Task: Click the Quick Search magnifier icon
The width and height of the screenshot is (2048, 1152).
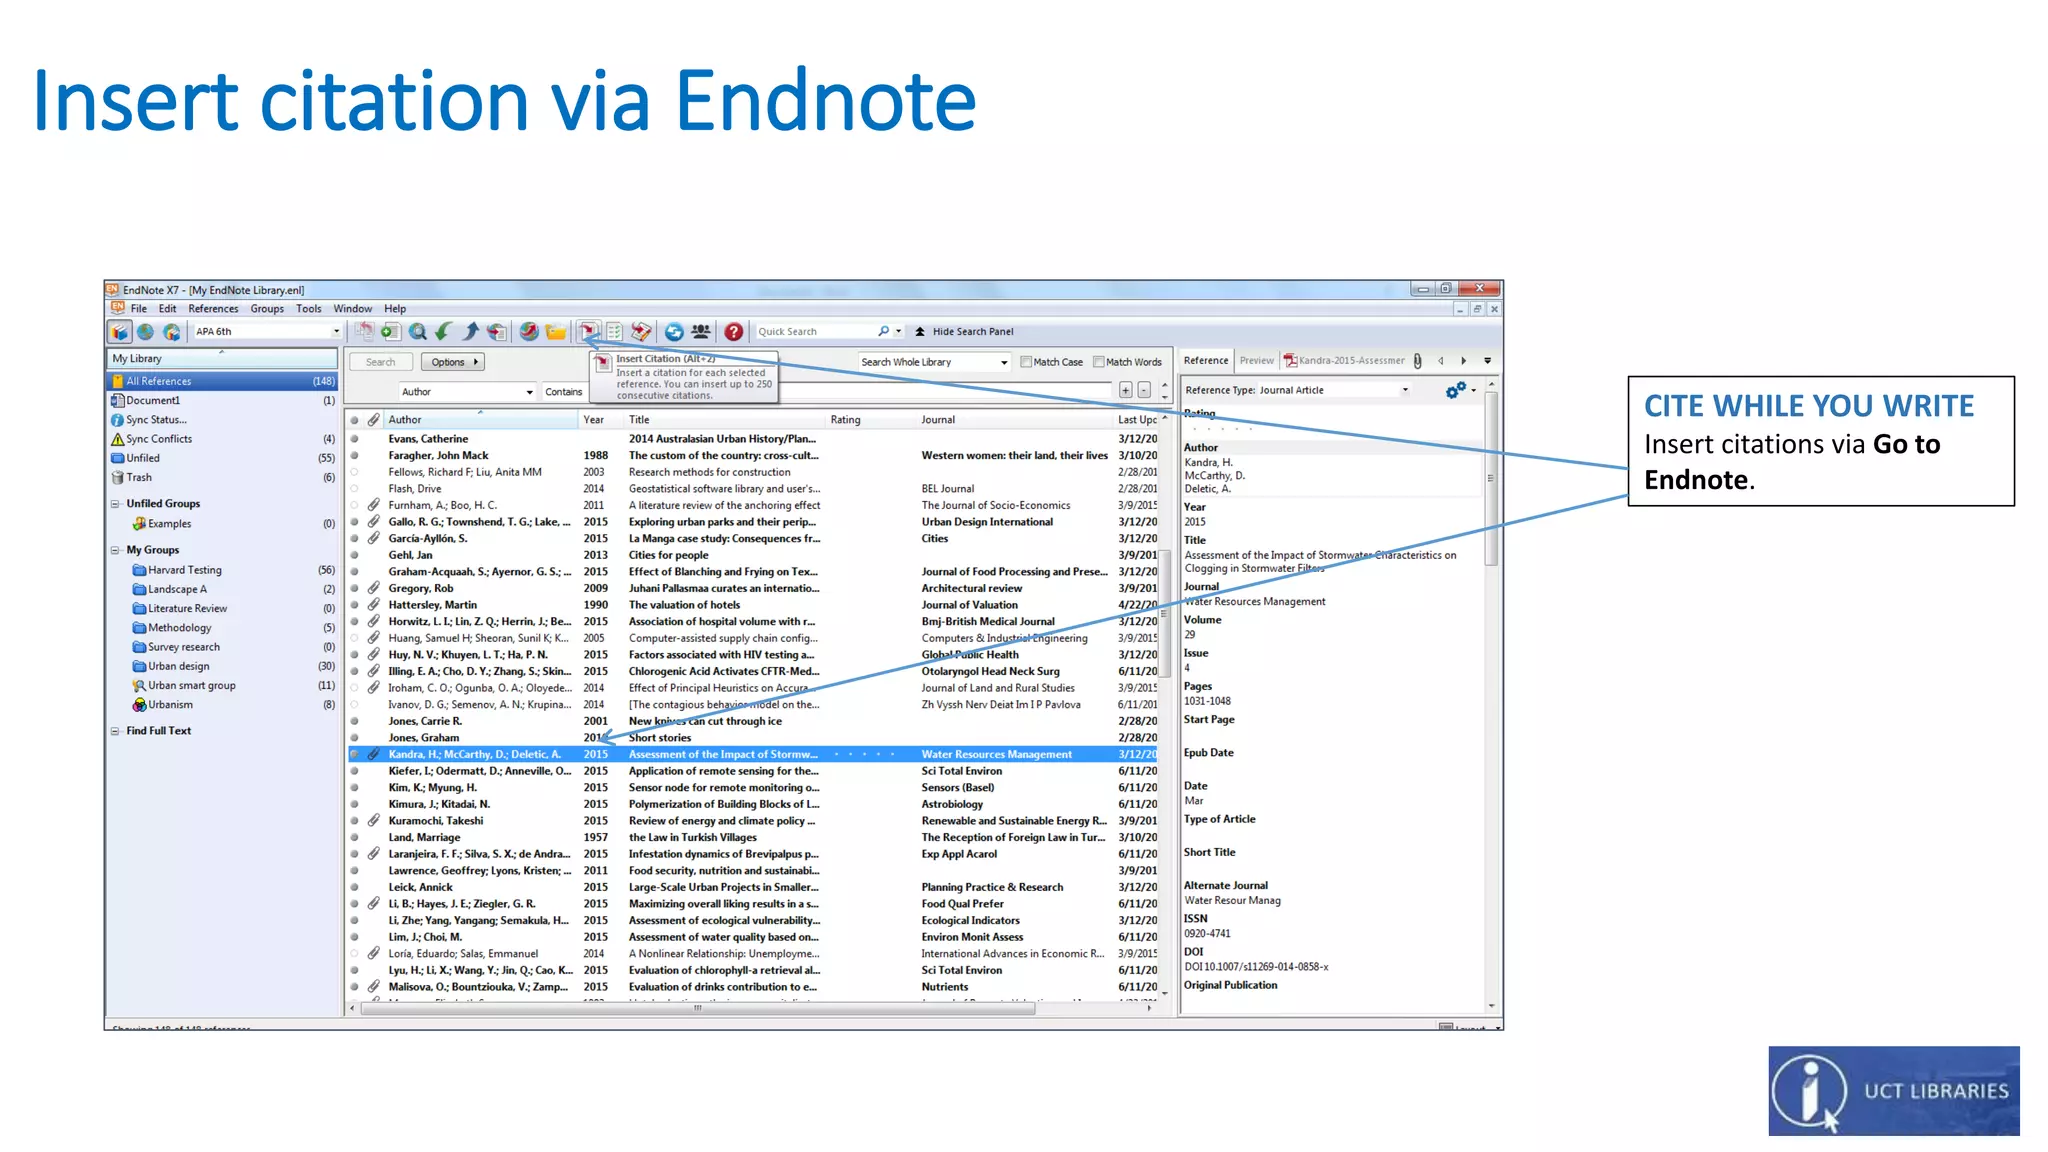Action: tap(883, 331)
